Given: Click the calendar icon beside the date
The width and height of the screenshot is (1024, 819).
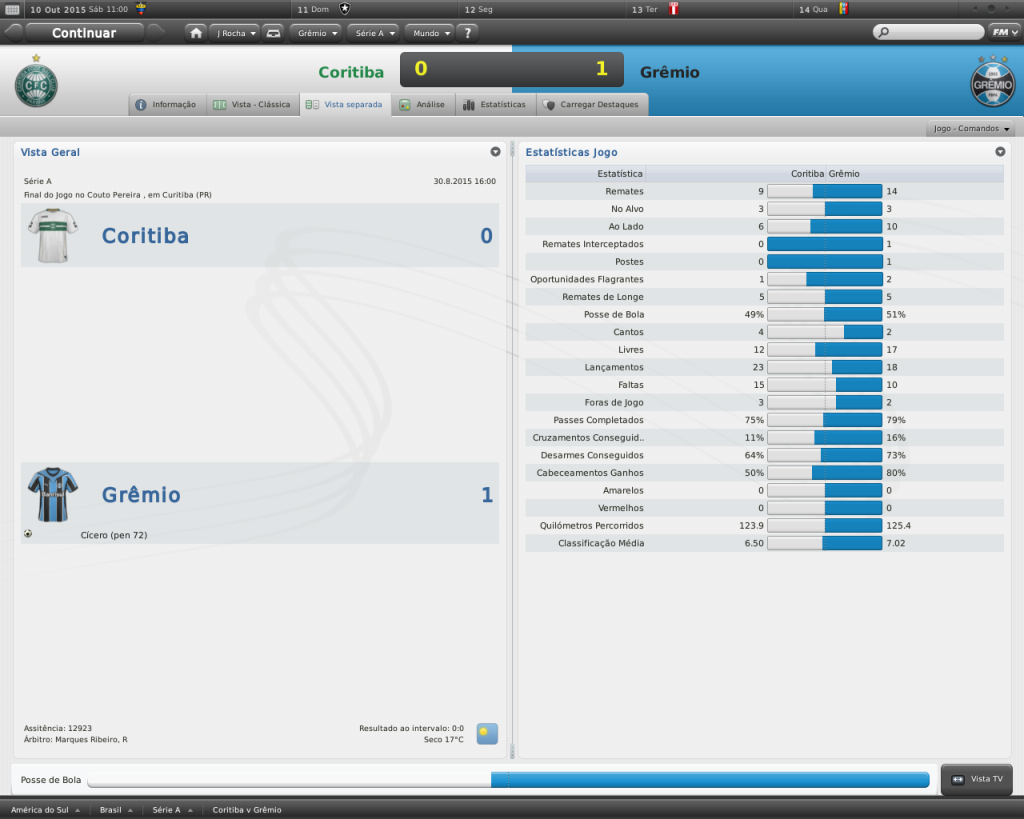Looking at the screenshot, I should pos(13,9).
